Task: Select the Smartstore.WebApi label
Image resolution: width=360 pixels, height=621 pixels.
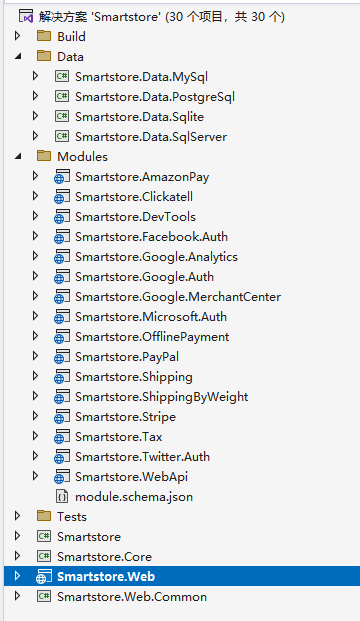Action: 131,477
